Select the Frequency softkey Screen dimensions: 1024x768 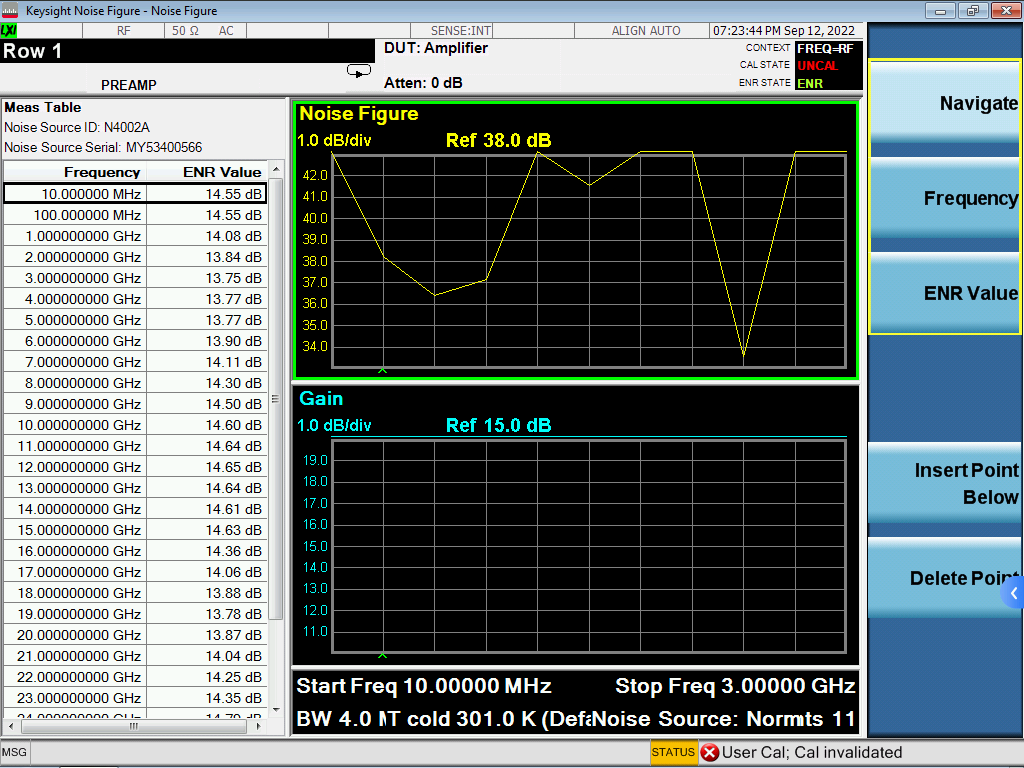tap(944, 198)
